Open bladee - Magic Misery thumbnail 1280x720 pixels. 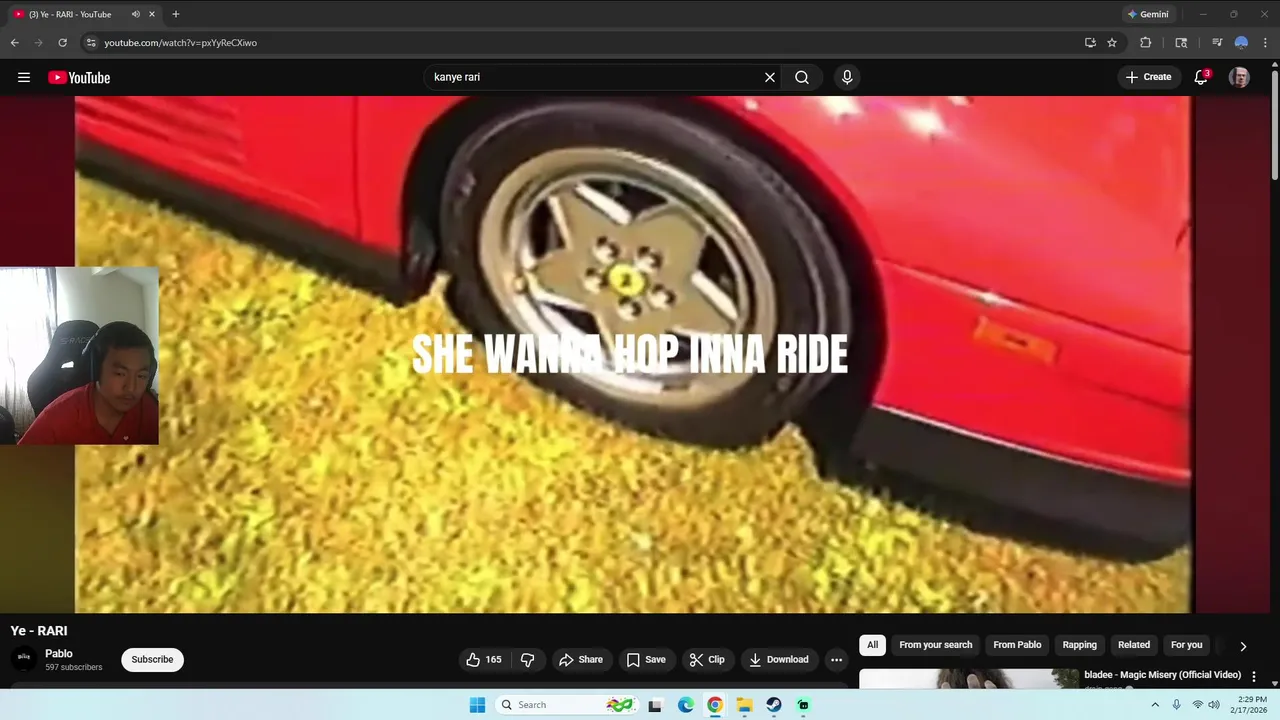pyautogui.click(x=969, y=679)
